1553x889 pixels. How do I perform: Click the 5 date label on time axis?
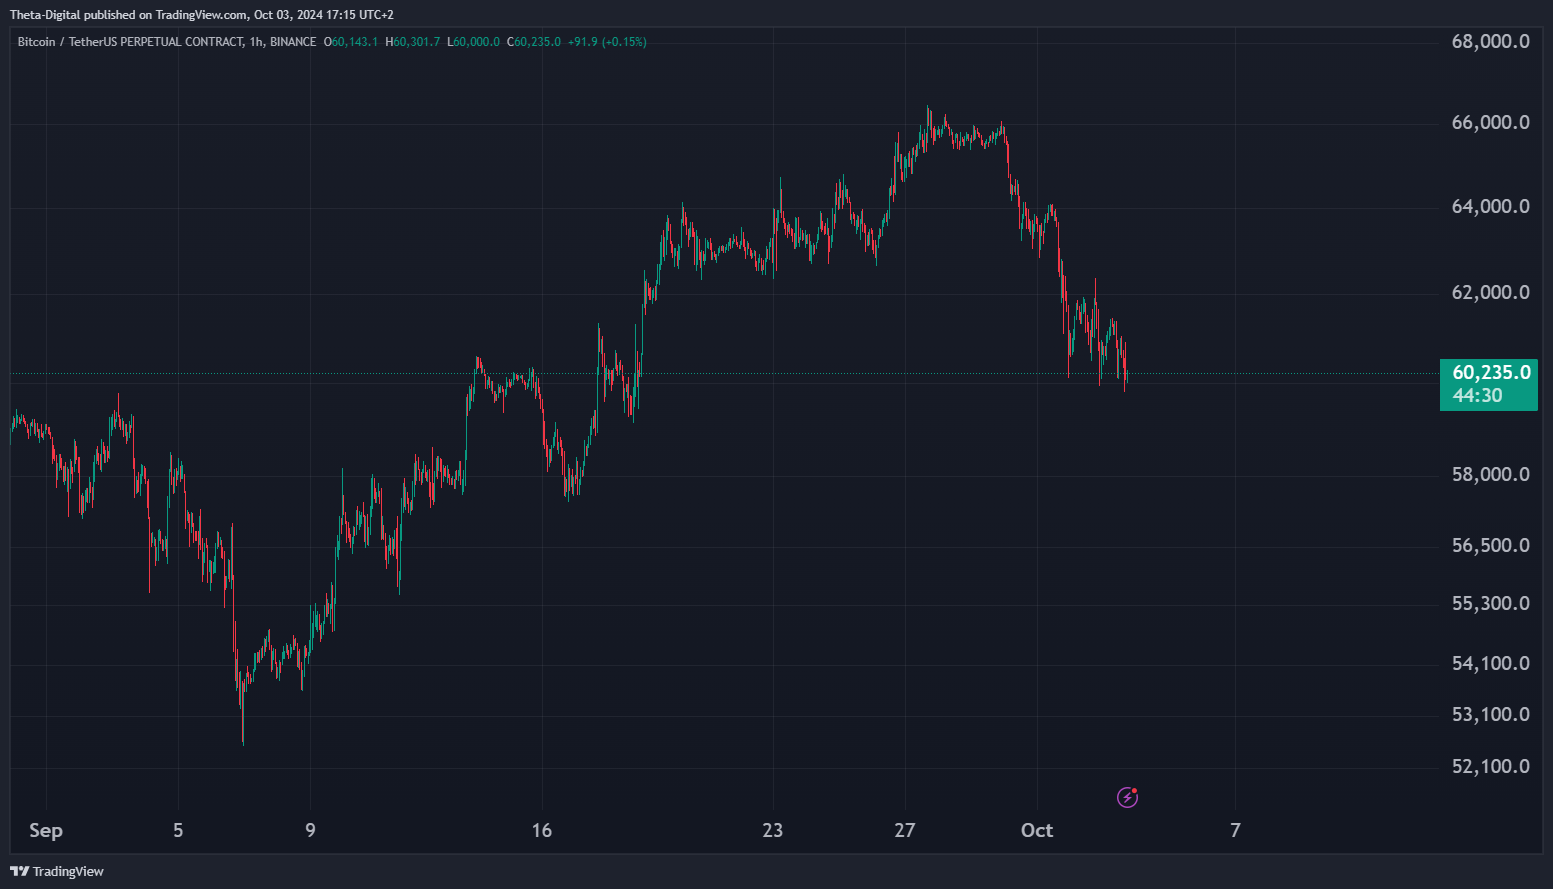178,830
